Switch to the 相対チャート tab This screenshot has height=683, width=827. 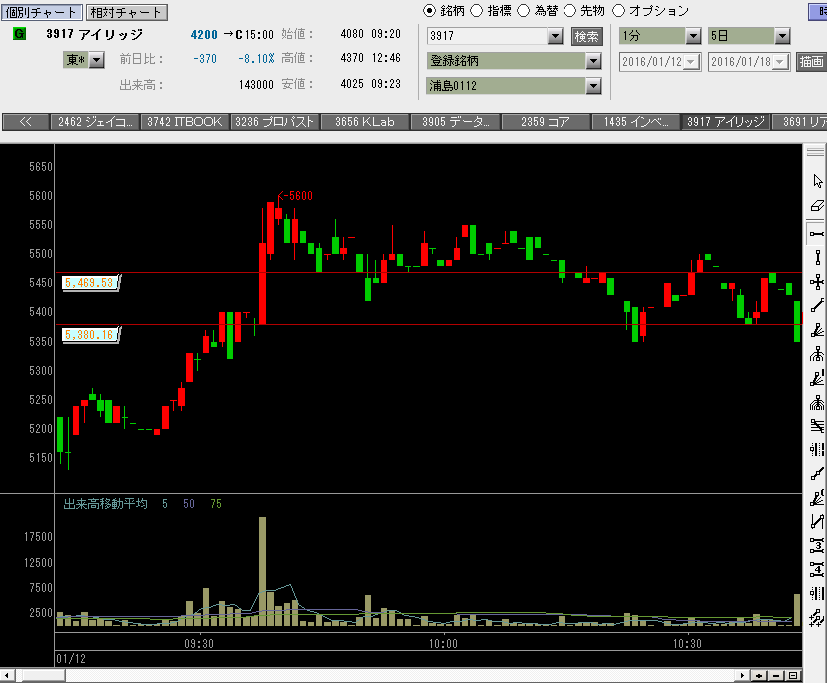[126, 12]
